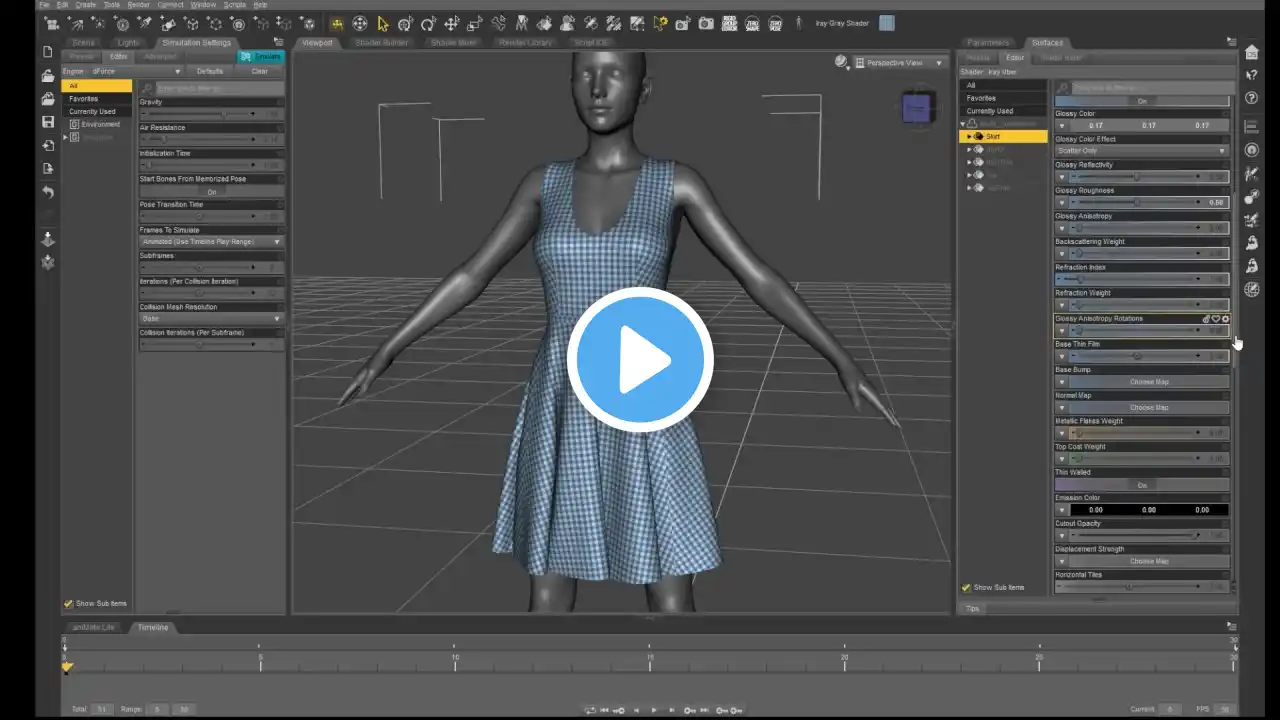
Task: Click the Save file icon in left sidebar
Action: 47,122
